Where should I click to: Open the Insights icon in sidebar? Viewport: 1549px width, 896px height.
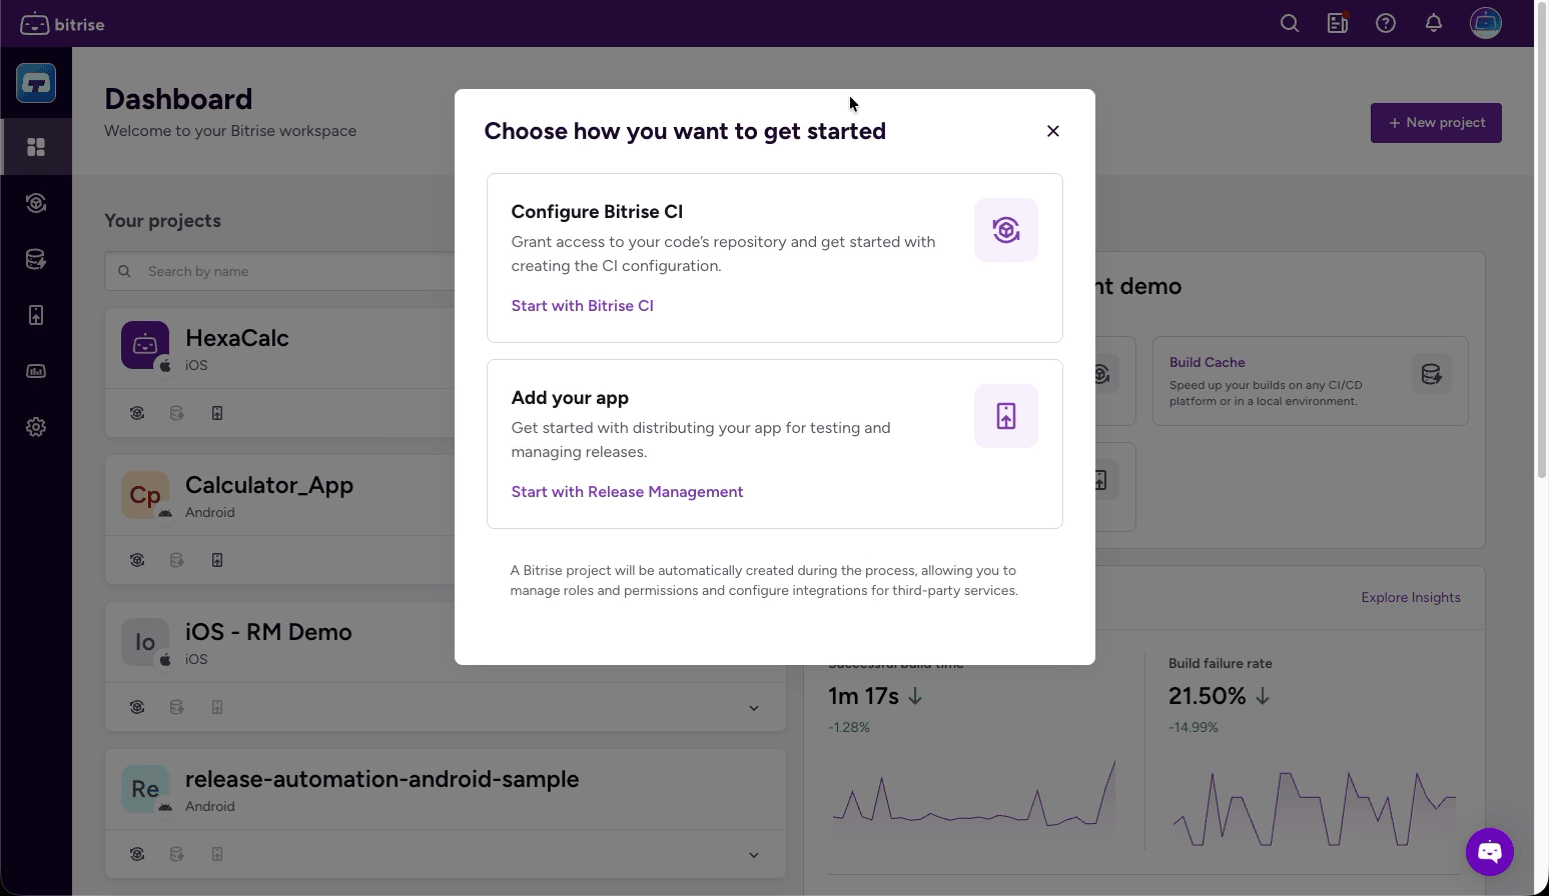coord(36,371)
